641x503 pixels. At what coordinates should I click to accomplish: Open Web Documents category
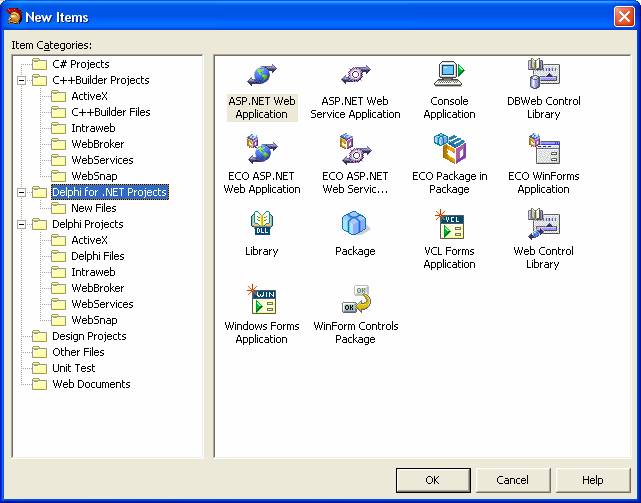(x=91, y=384)
